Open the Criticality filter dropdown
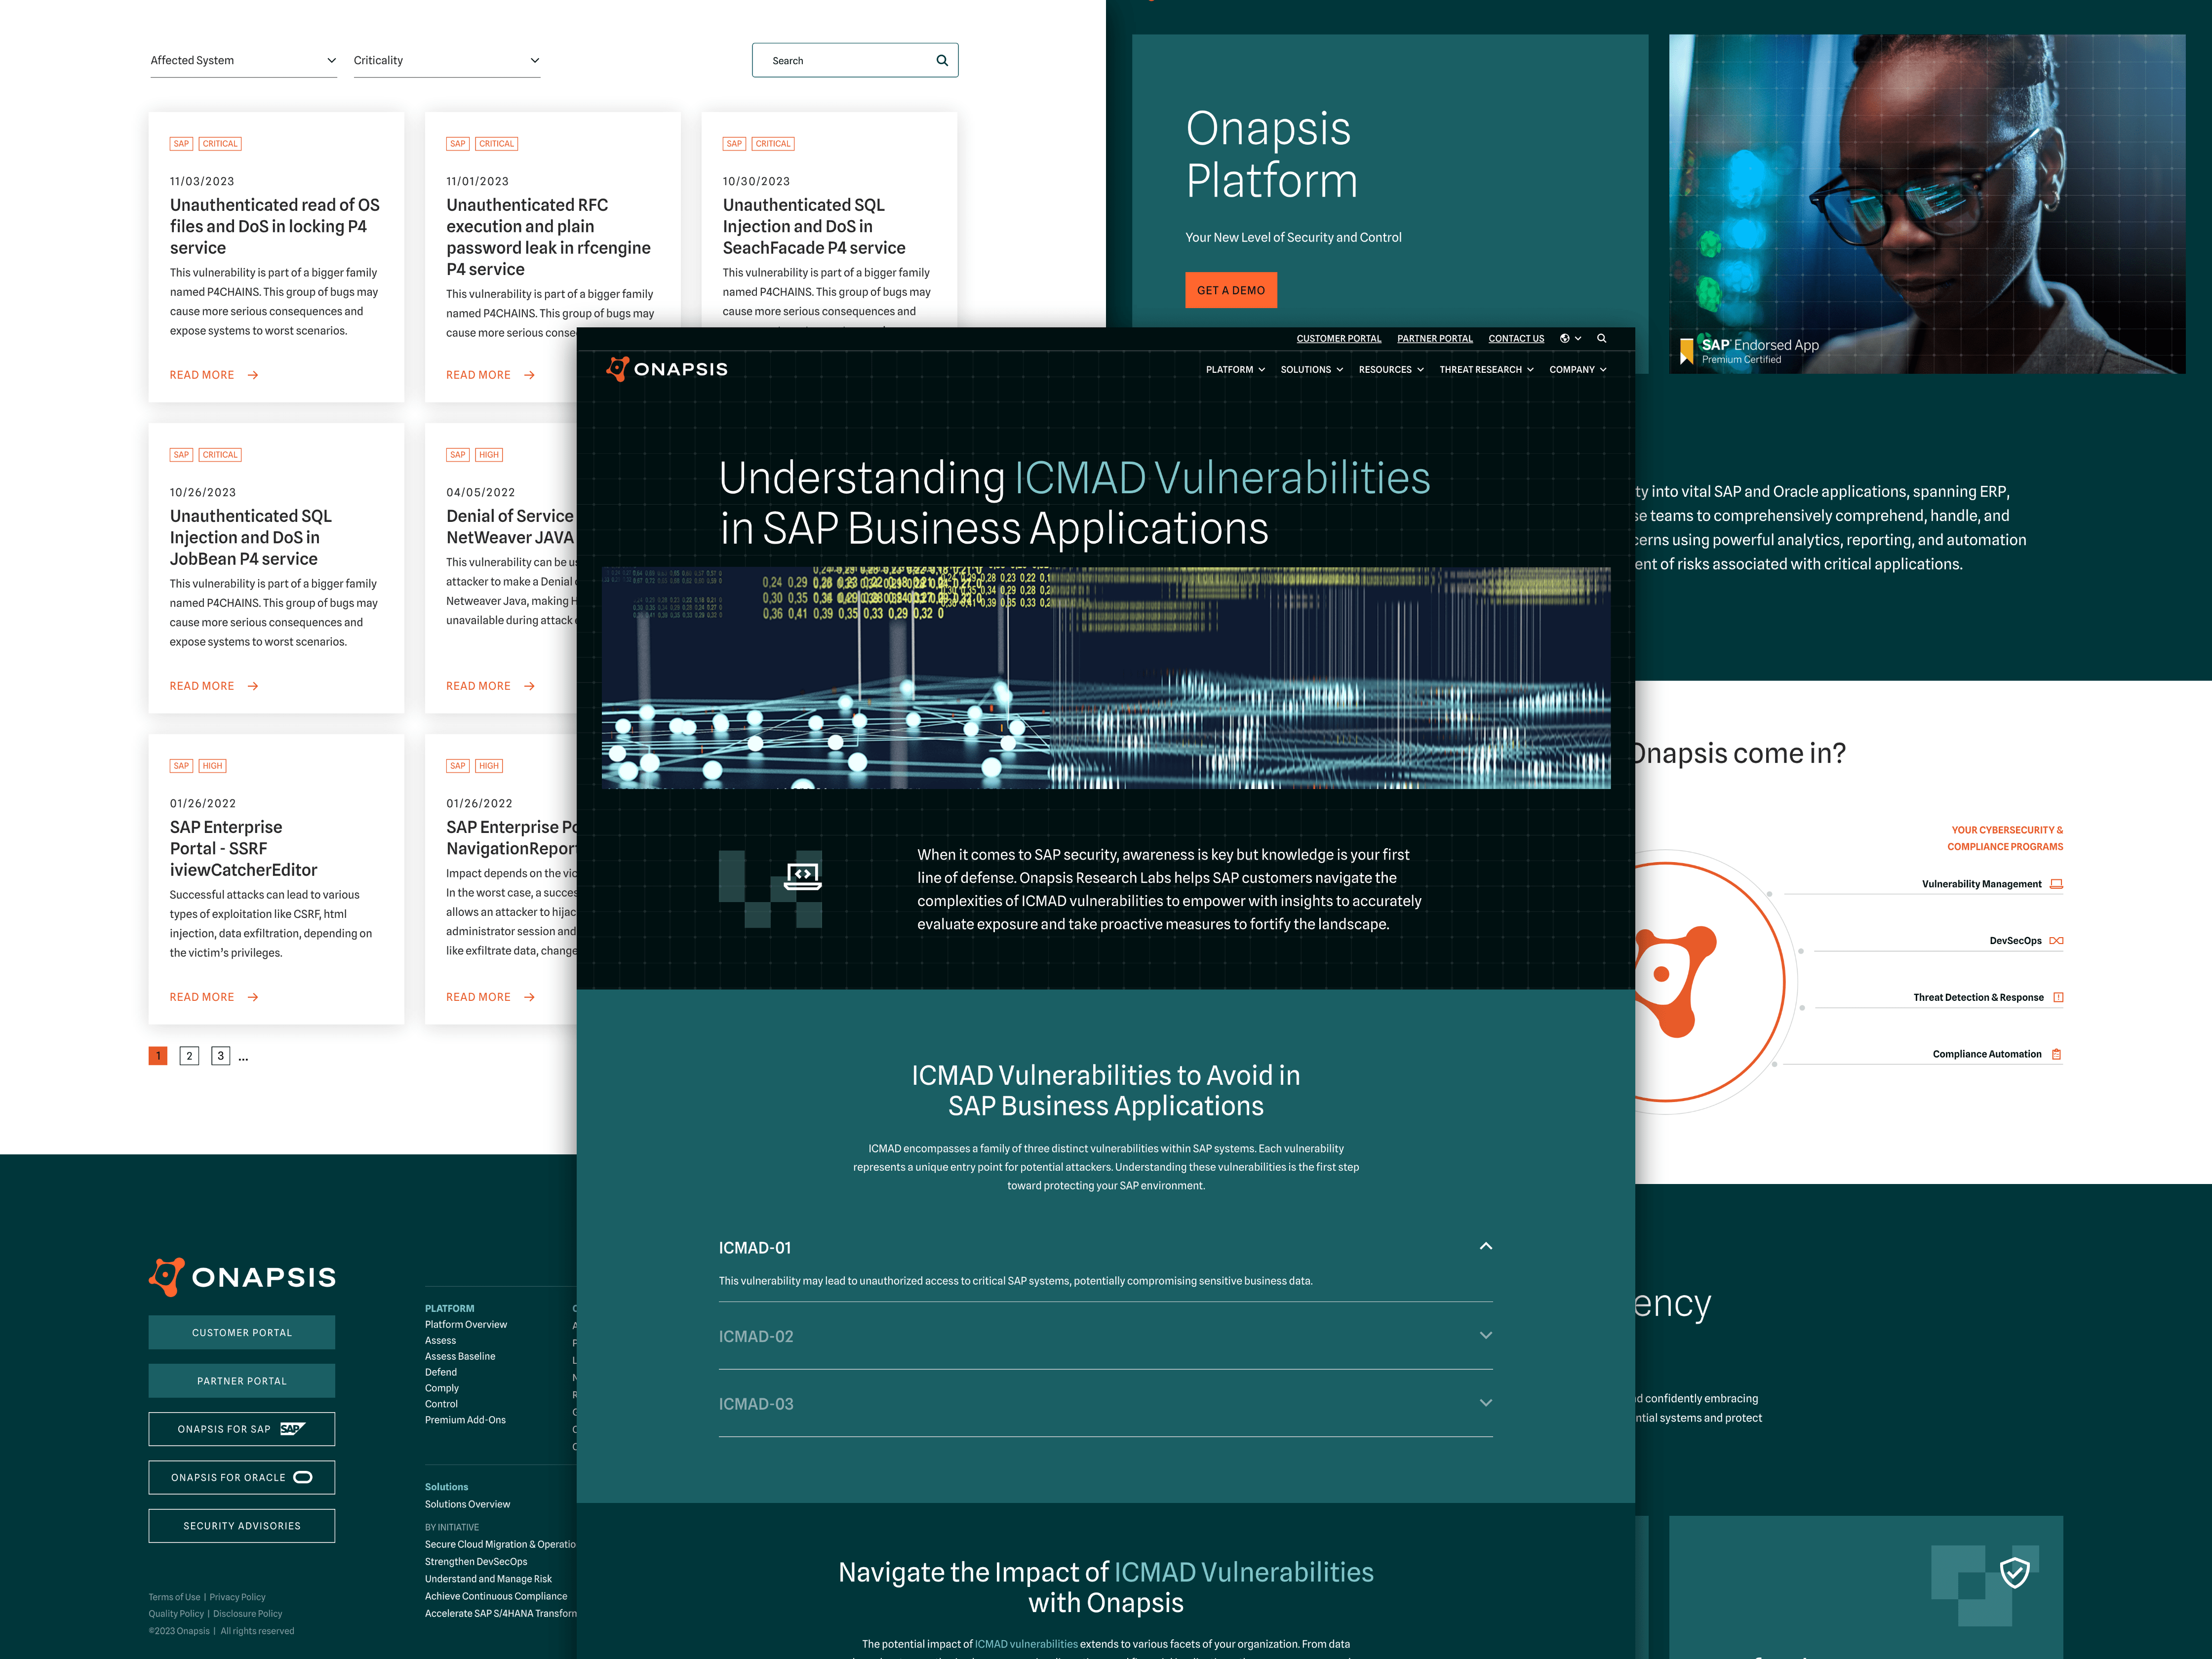 tap(447, 60)
